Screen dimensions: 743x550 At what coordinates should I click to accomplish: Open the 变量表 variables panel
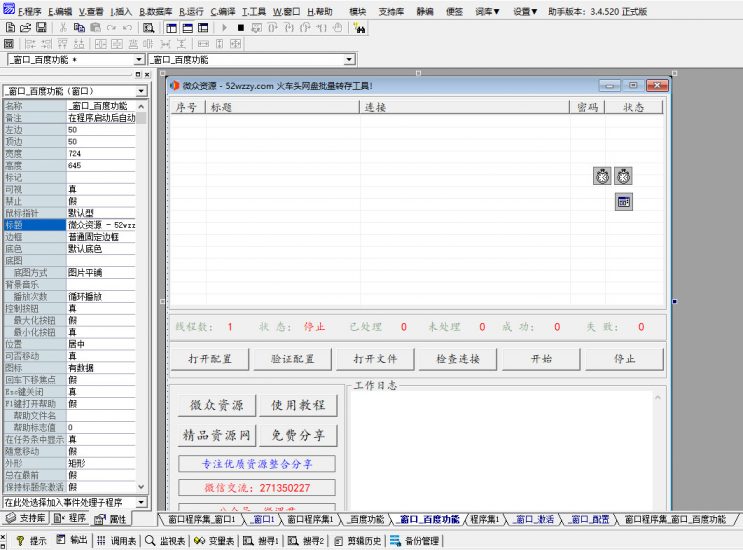pos(214,541)
